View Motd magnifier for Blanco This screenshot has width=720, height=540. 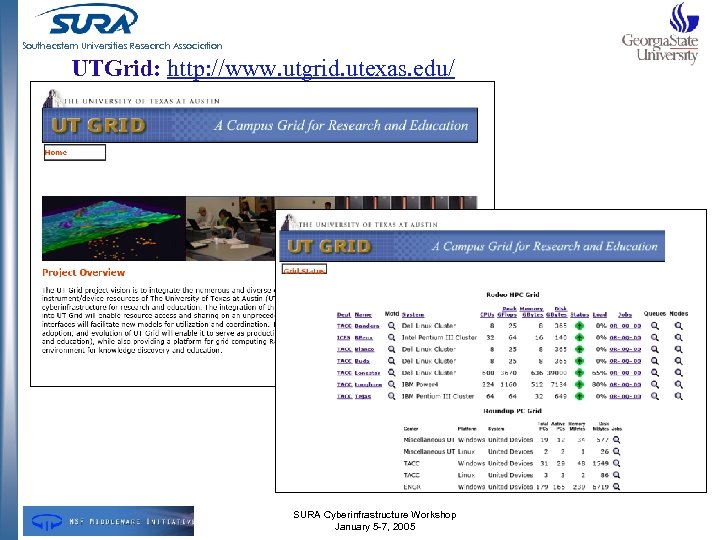point(391,349)
